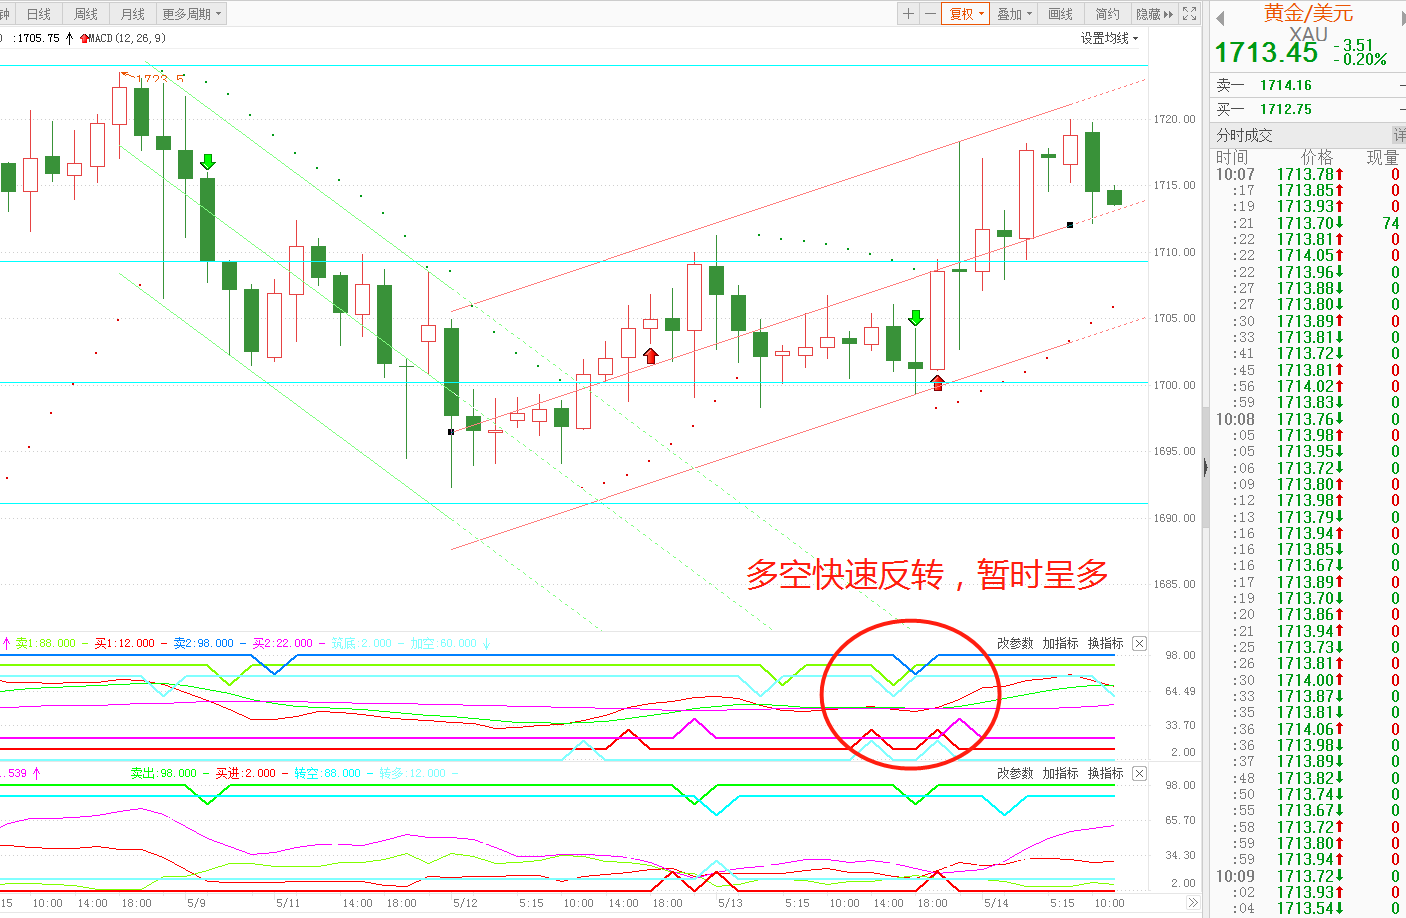Click 改参数 in the 卖出/买进 indicator panel

click(x=1015, y=773)
